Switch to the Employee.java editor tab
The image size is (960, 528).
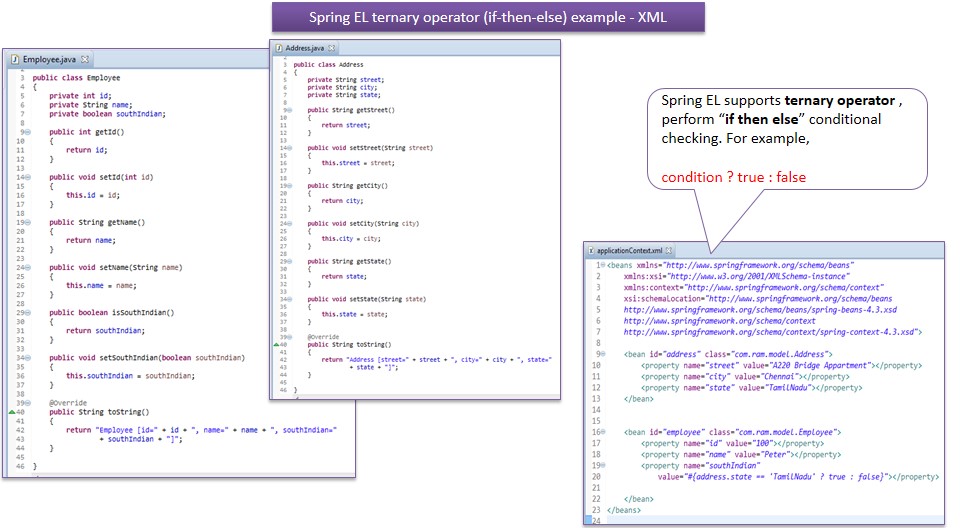click(x=49, y=59)
